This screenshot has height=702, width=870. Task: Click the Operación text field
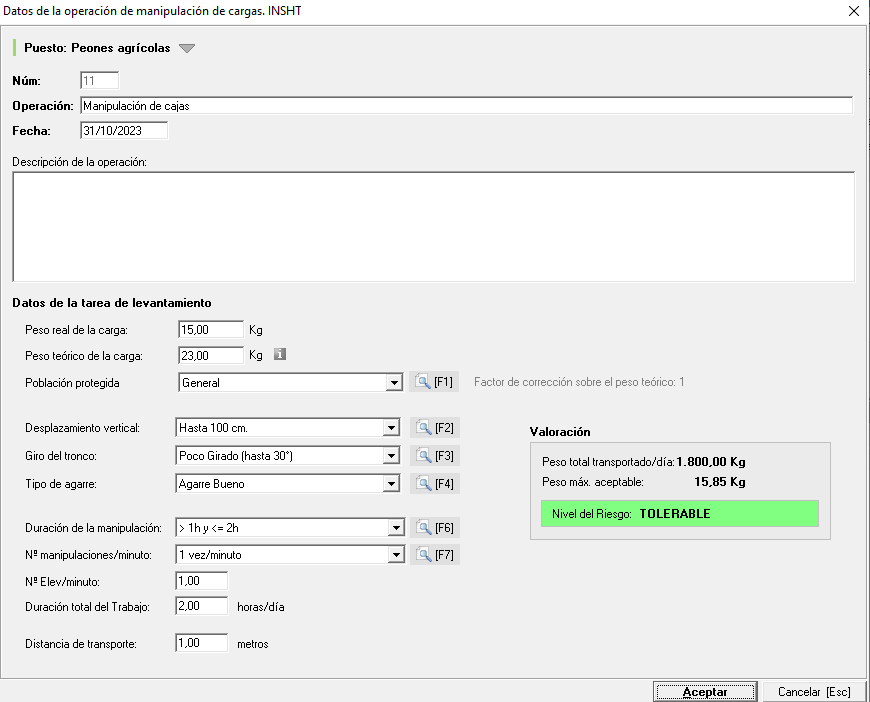tap(465, 106)
